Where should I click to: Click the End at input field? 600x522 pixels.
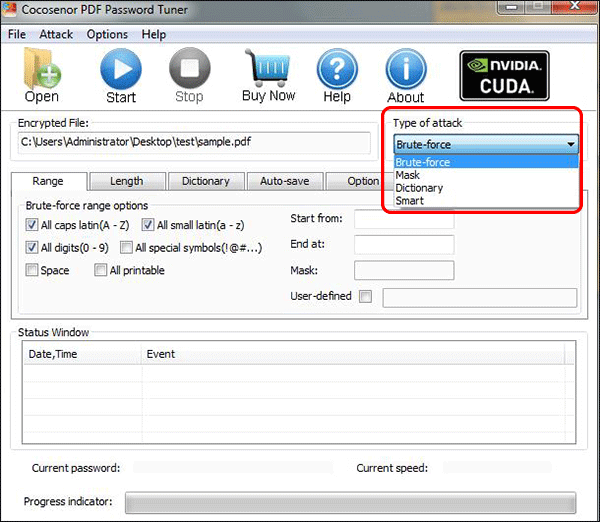tap(404, 245)
